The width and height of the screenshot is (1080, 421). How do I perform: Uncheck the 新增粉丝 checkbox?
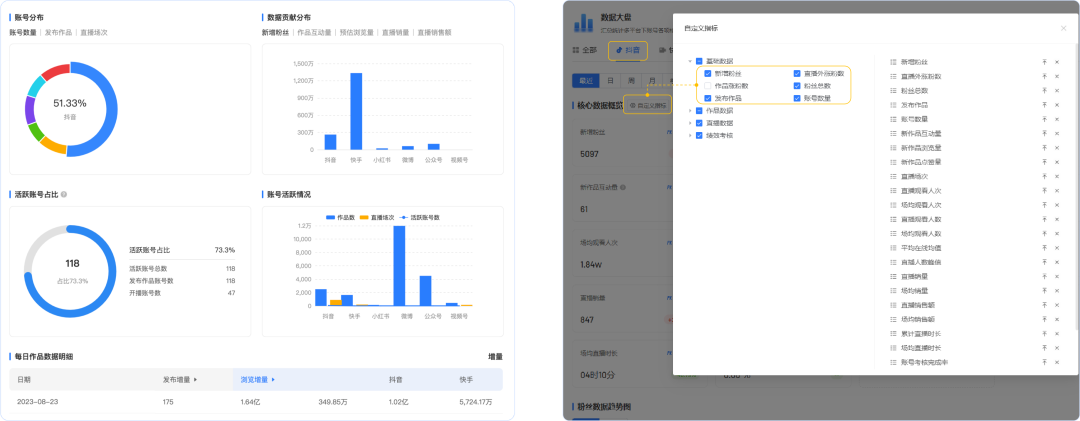[x=708, y=74]
